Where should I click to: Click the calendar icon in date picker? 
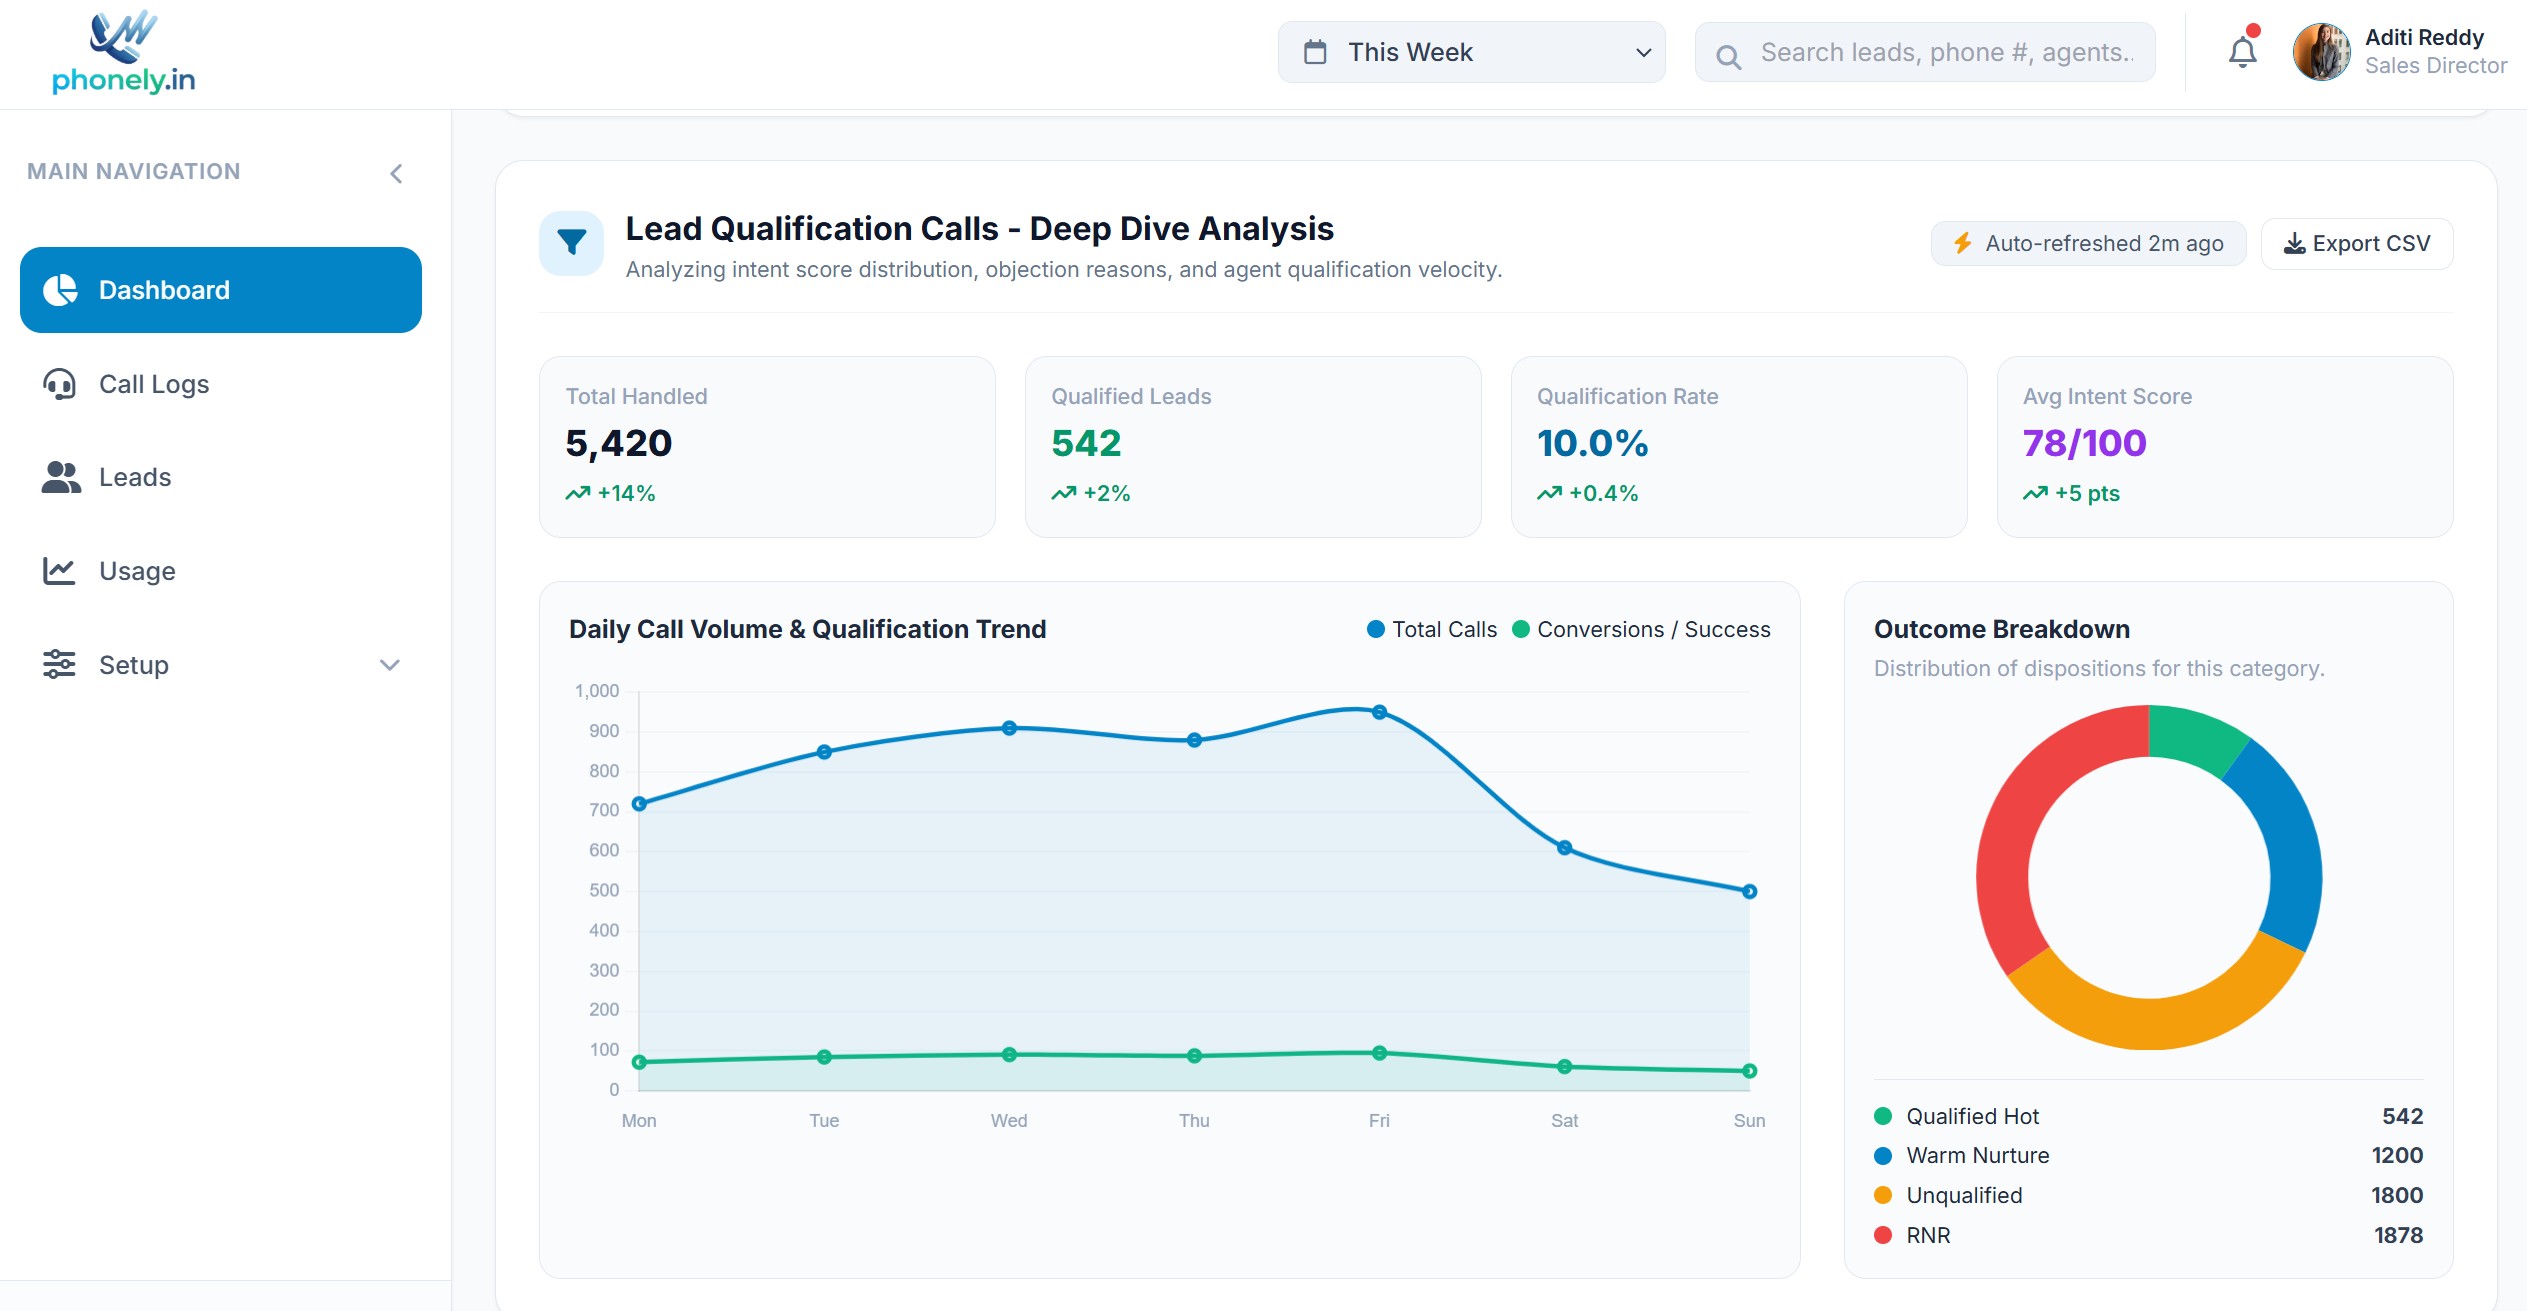1315,52
